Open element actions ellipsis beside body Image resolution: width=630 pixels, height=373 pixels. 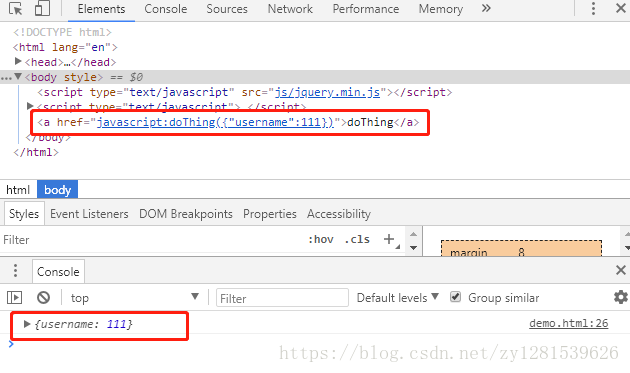[6, 77]
